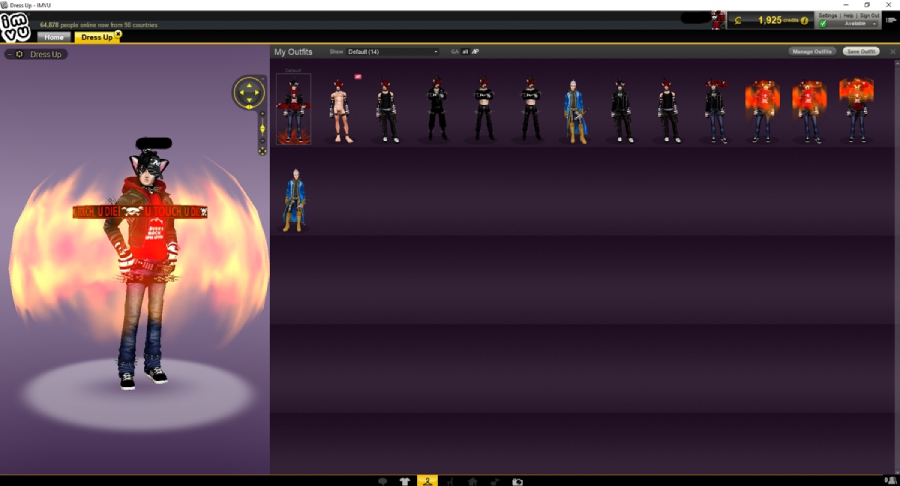
Task: Select the first flaming red outfit thumbnail
Action: tap(762, 110)
